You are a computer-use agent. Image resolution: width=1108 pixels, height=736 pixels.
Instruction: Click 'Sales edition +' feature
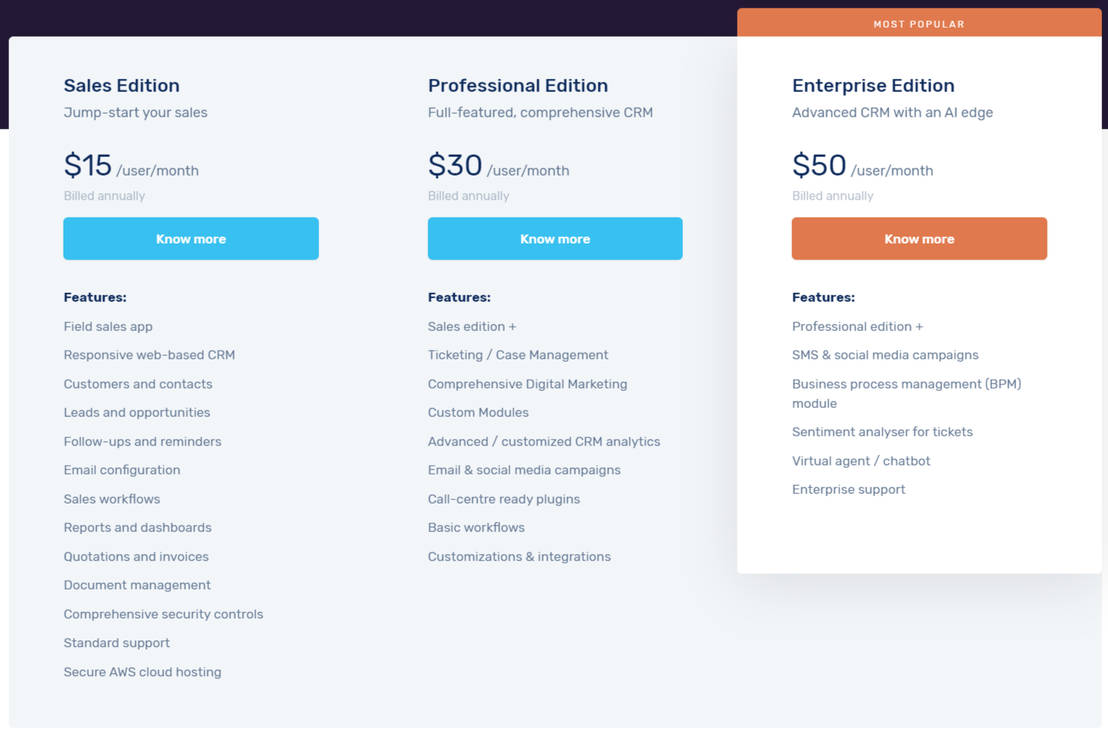pos(472,326)
